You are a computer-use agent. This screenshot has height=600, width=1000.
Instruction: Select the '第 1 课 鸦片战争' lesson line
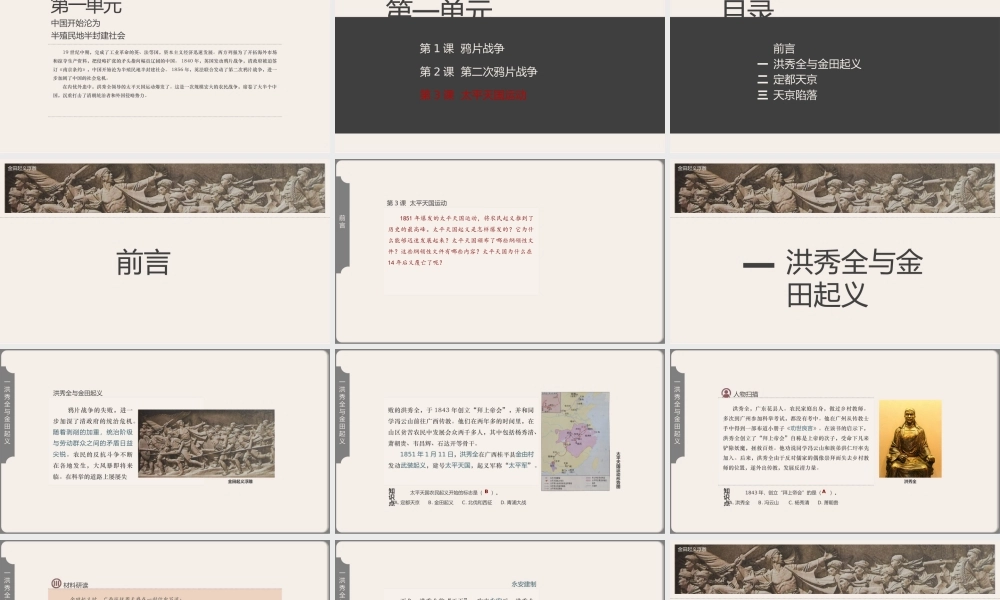[x=462, y=48]
